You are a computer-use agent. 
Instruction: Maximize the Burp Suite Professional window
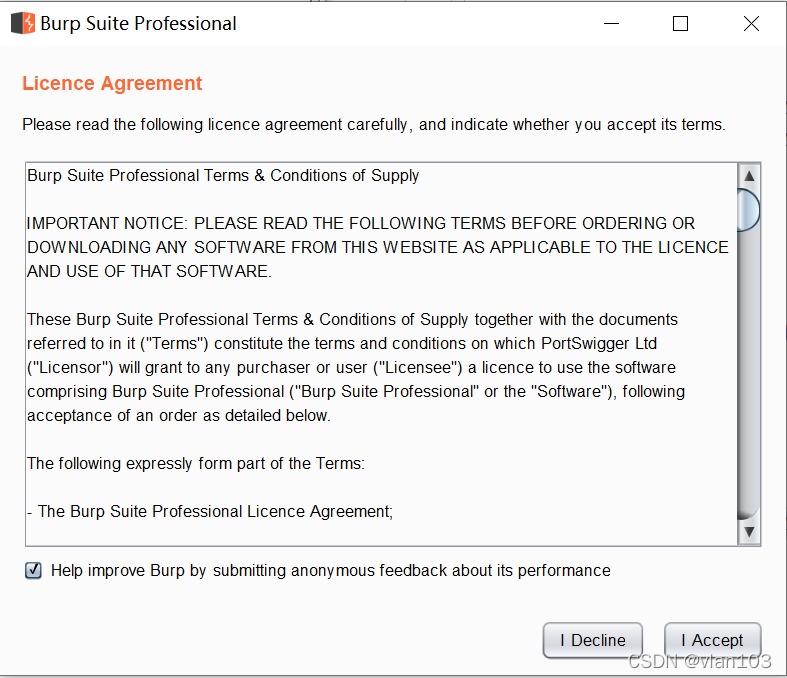click(x=681, y=24)
